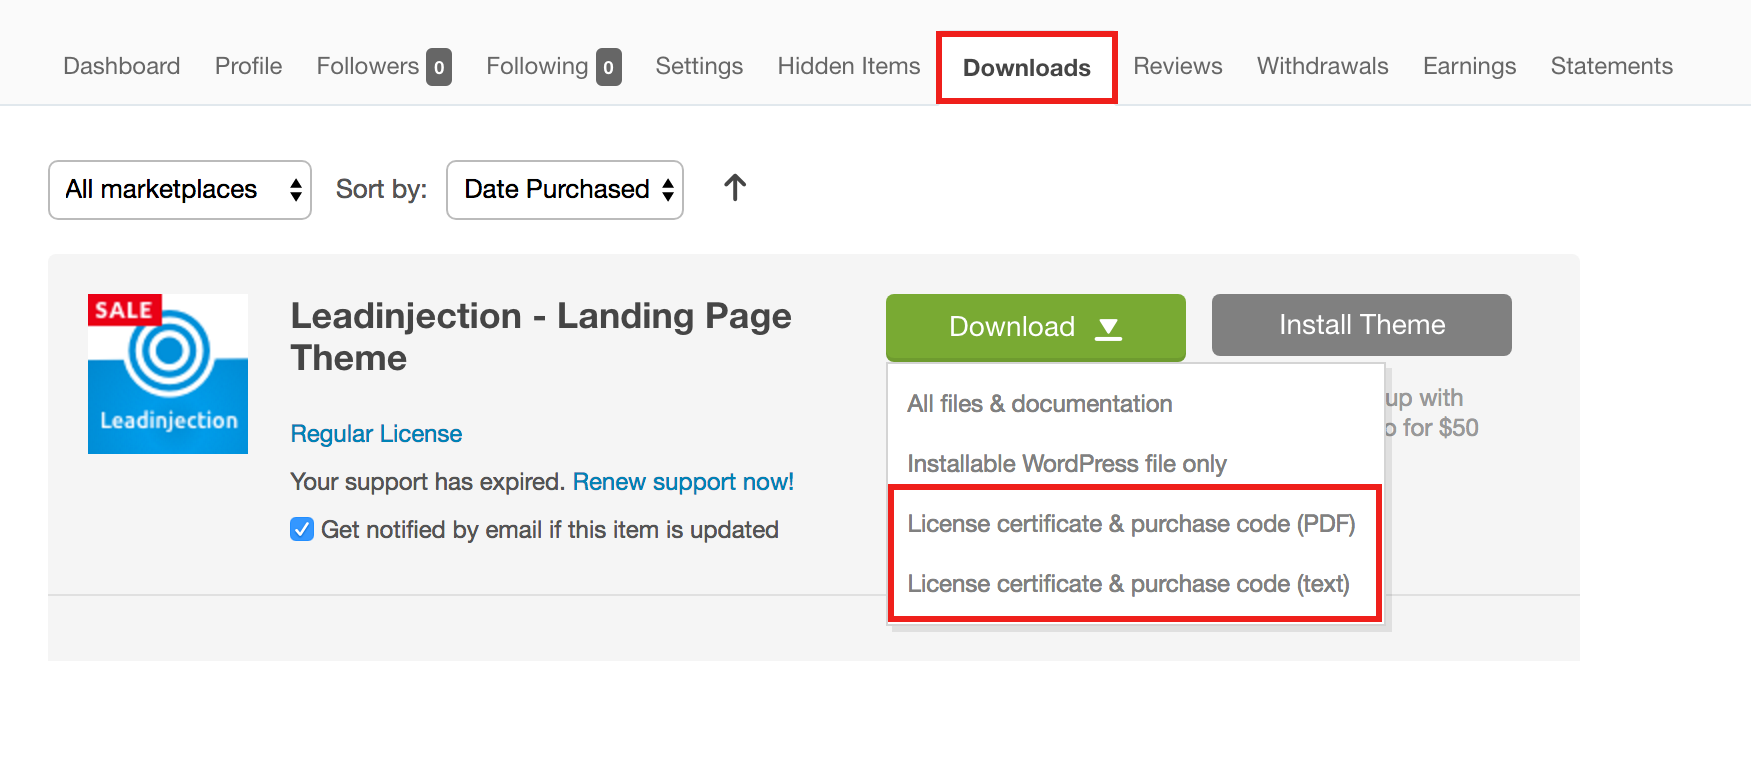Viewport: 1751px width, 778px height.
Task: Select License certificate & purchase code (PDF)
Action: tap(1131, 524)
